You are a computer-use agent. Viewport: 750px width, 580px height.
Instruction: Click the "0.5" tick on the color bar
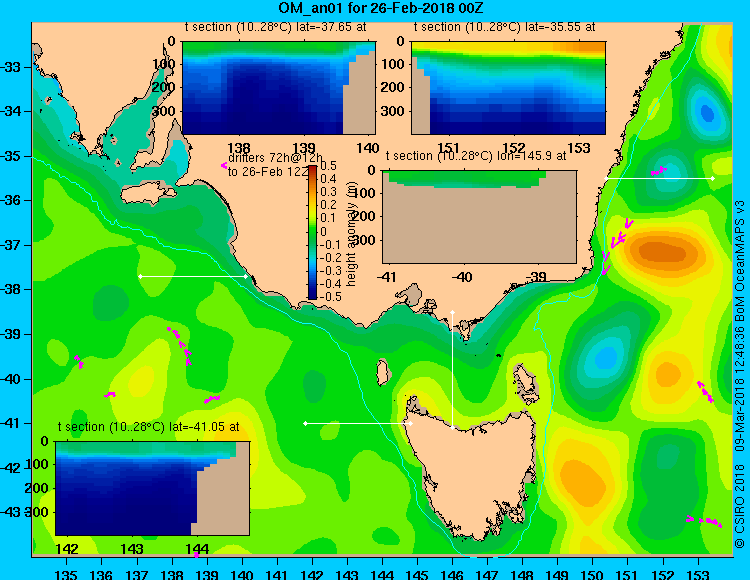tap(329, 166)
